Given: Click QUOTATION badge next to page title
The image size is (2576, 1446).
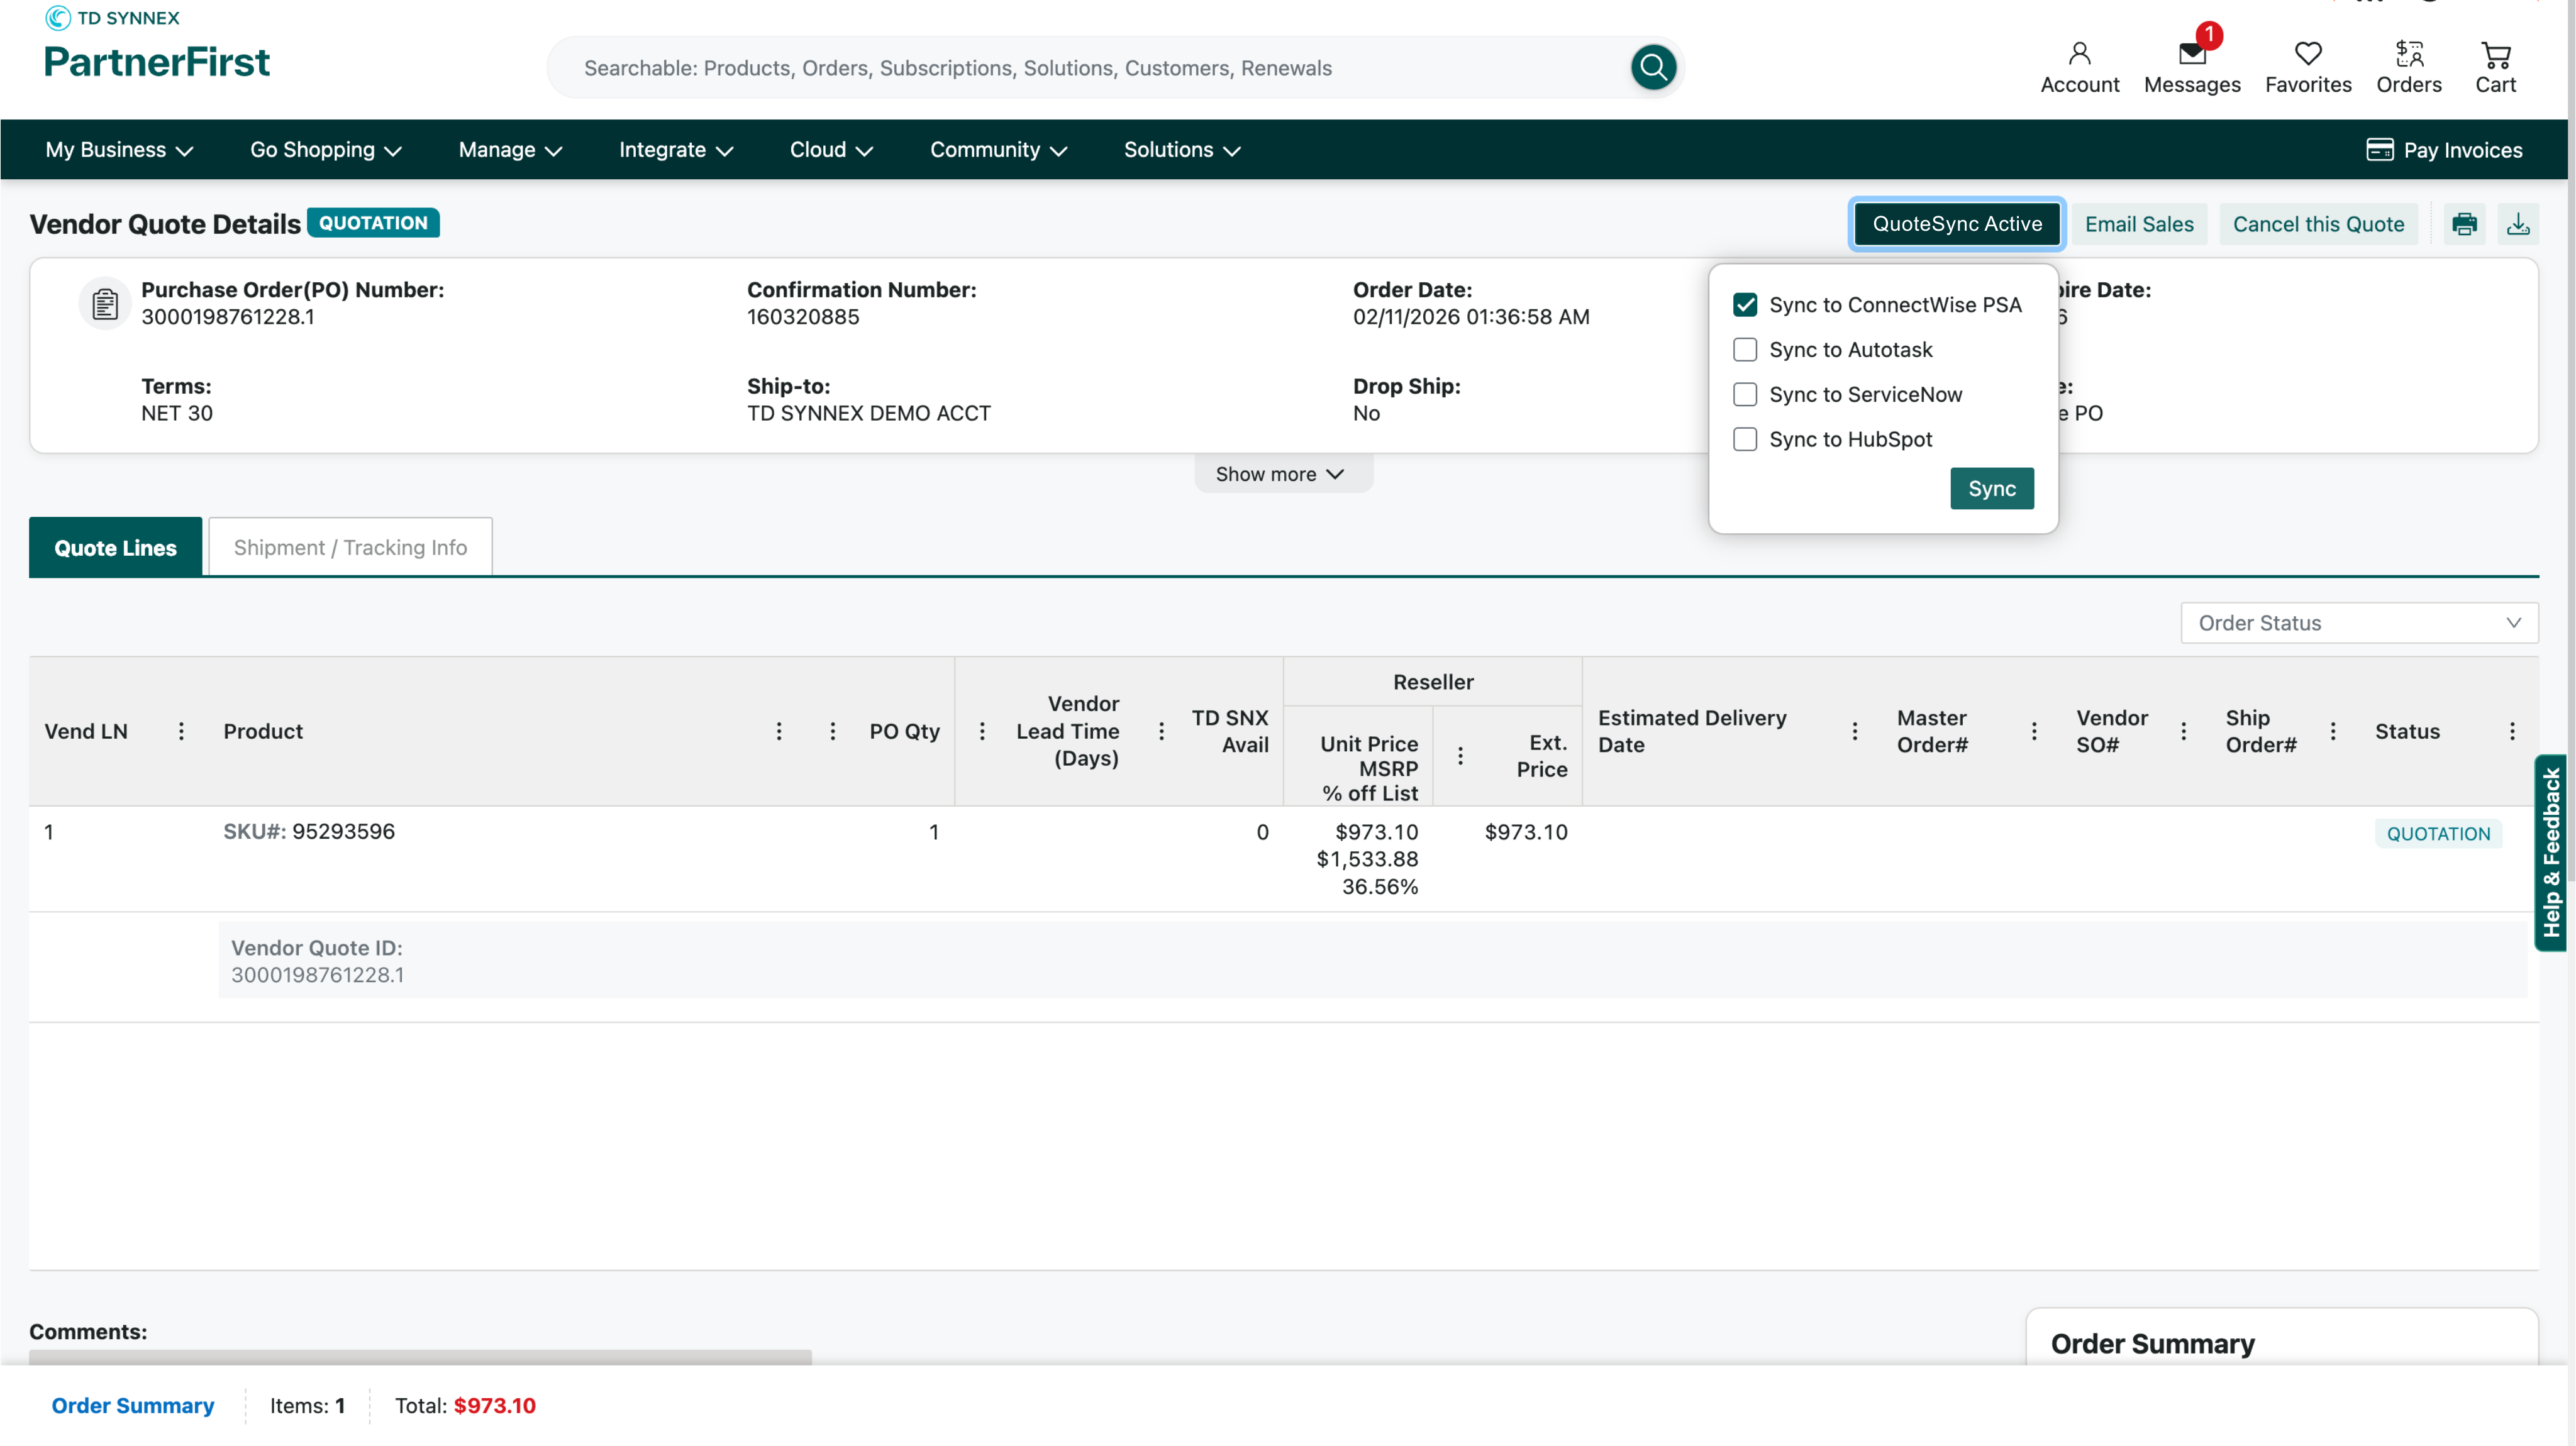Looking at the screenshot, I should 373,222.
